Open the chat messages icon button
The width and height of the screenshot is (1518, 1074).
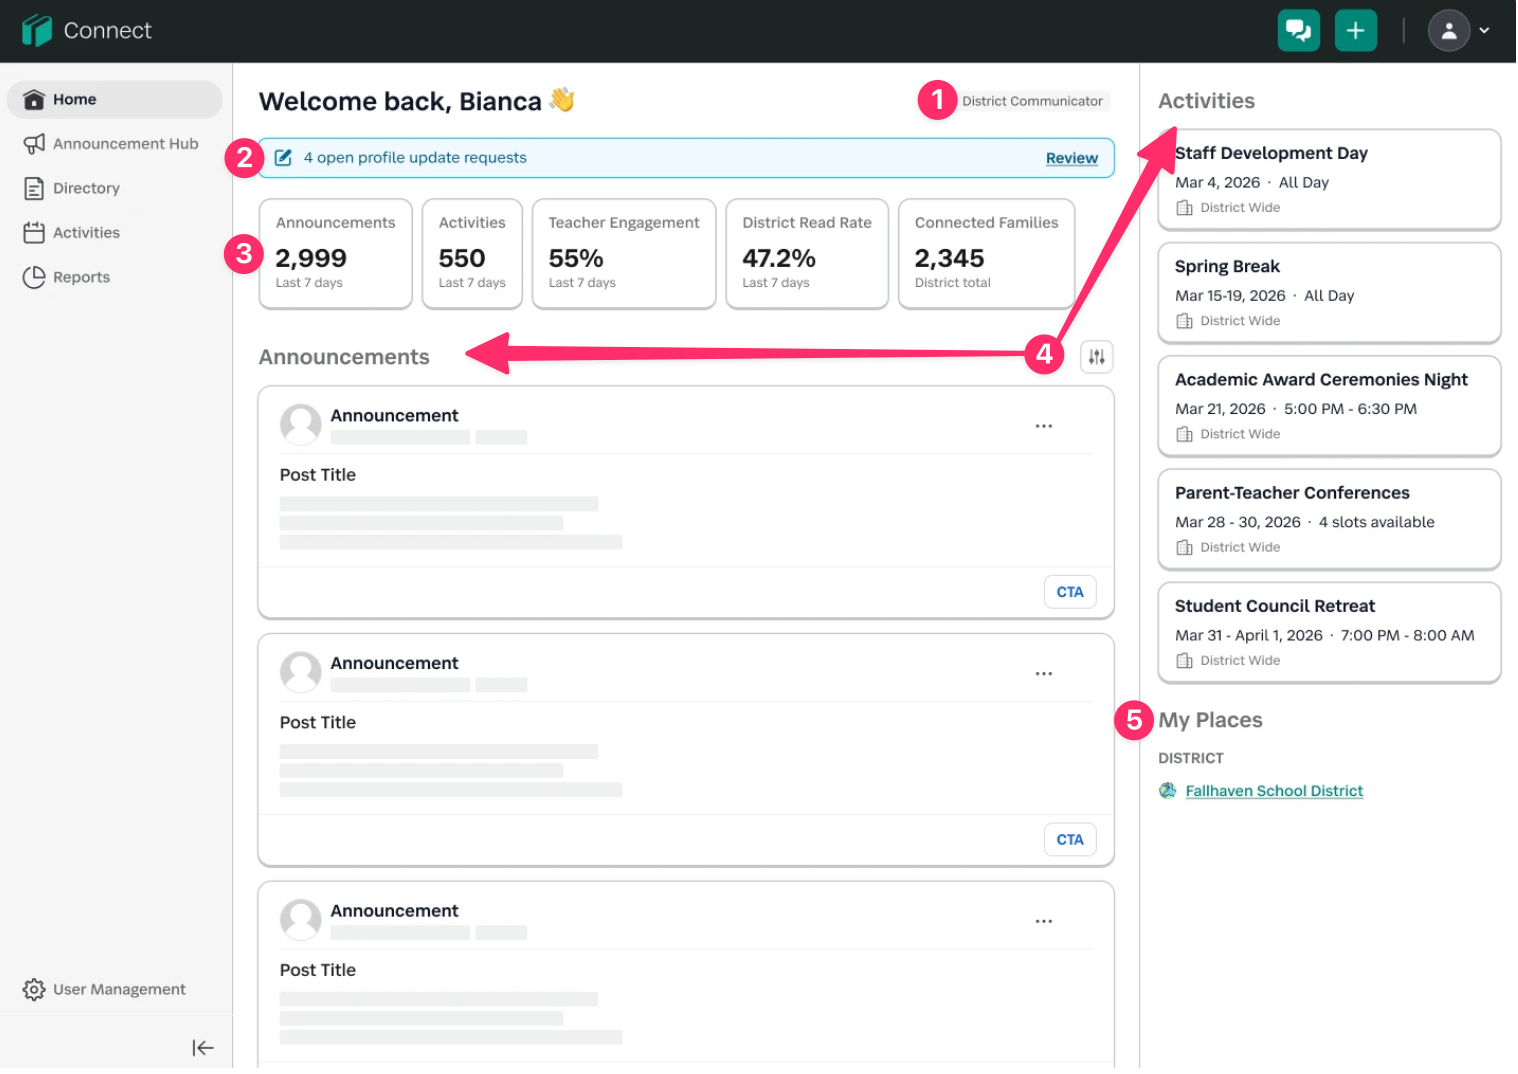point(1299,31)
